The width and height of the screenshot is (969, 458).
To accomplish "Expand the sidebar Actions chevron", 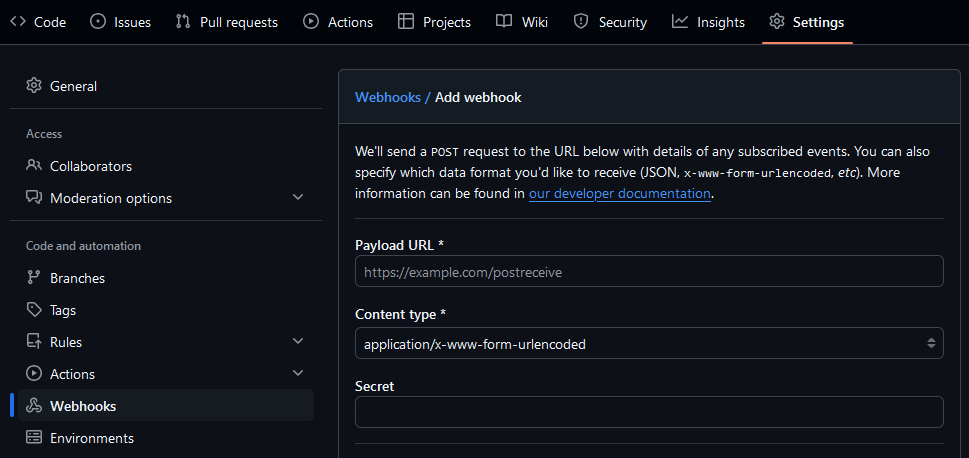I will click(x=298, y=374).
